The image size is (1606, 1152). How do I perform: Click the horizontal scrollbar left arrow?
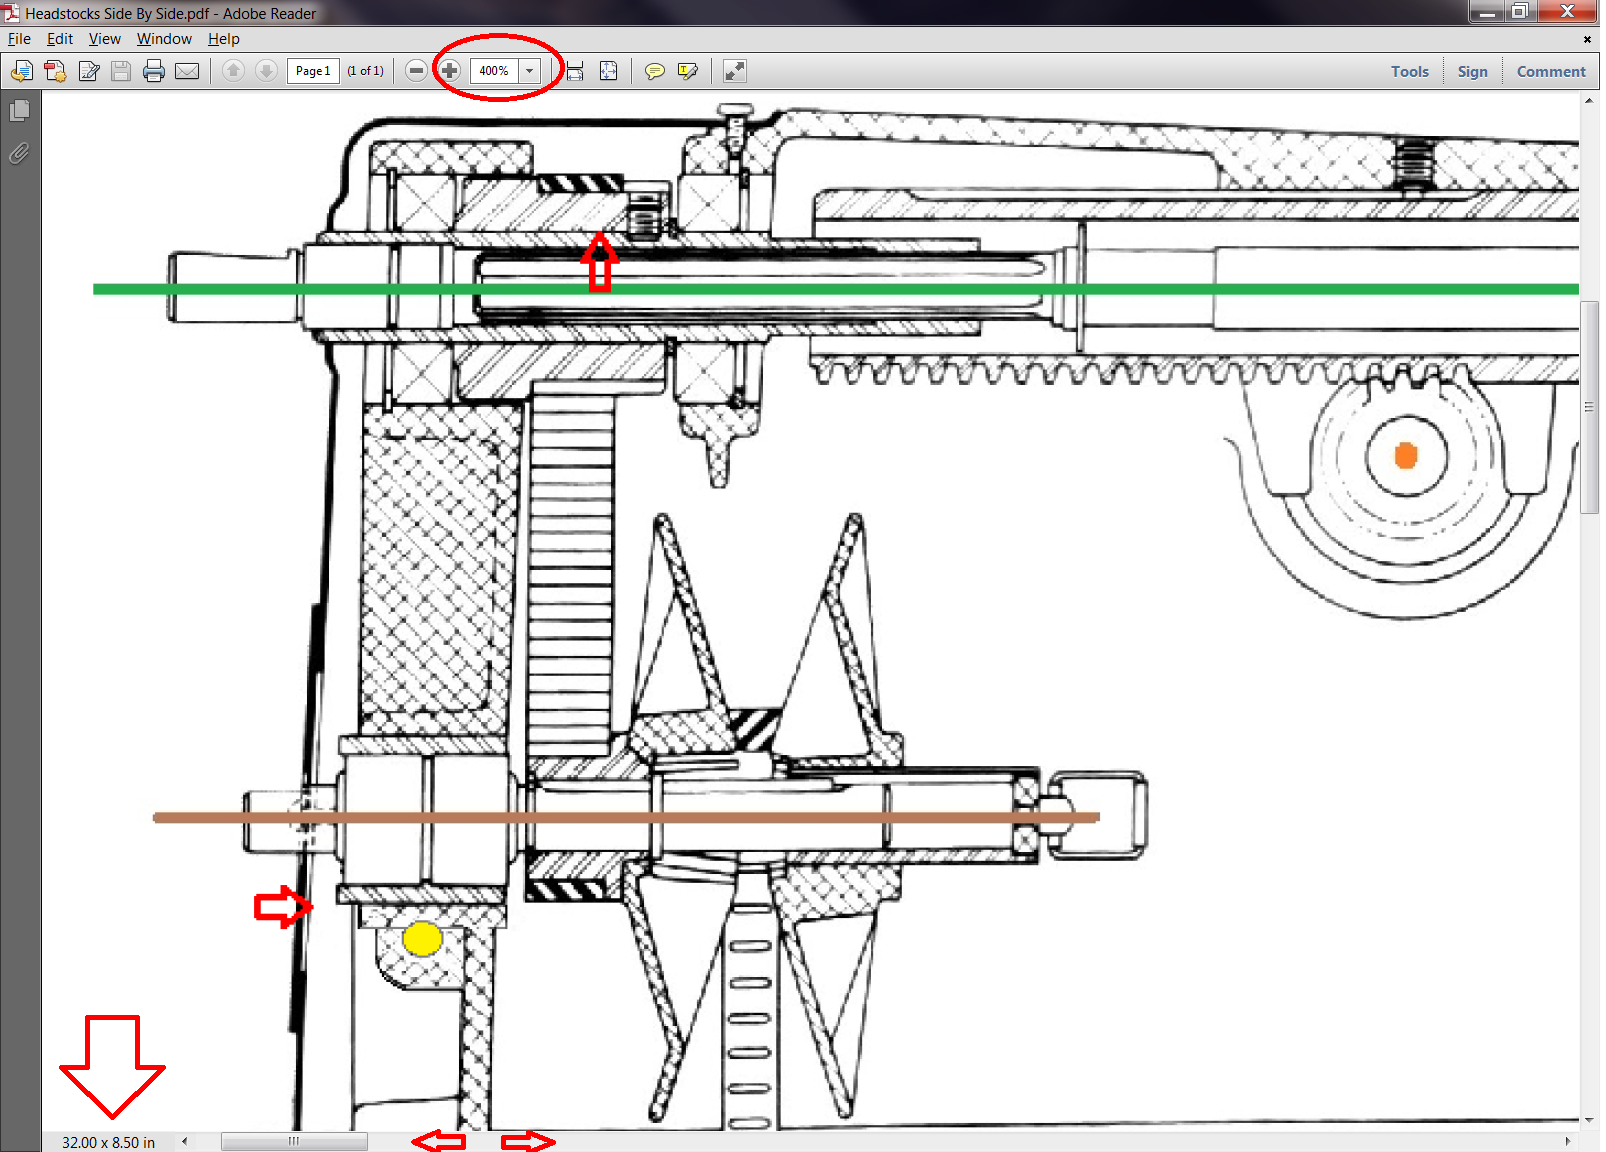click(185, 1141)
